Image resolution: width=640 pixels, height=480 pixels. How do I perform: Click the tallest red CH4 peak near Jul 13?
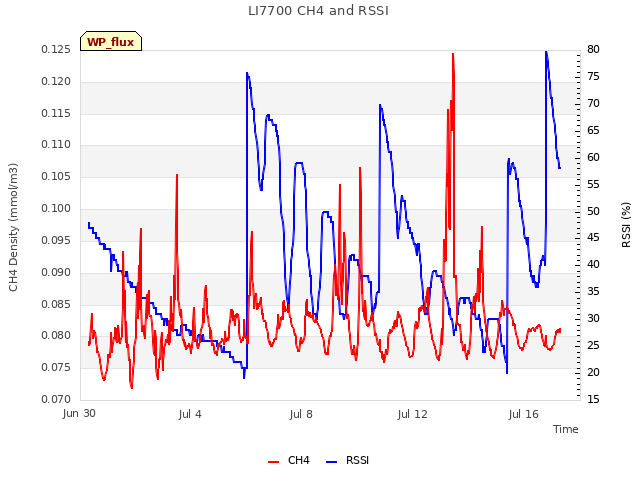coord(453,54)
